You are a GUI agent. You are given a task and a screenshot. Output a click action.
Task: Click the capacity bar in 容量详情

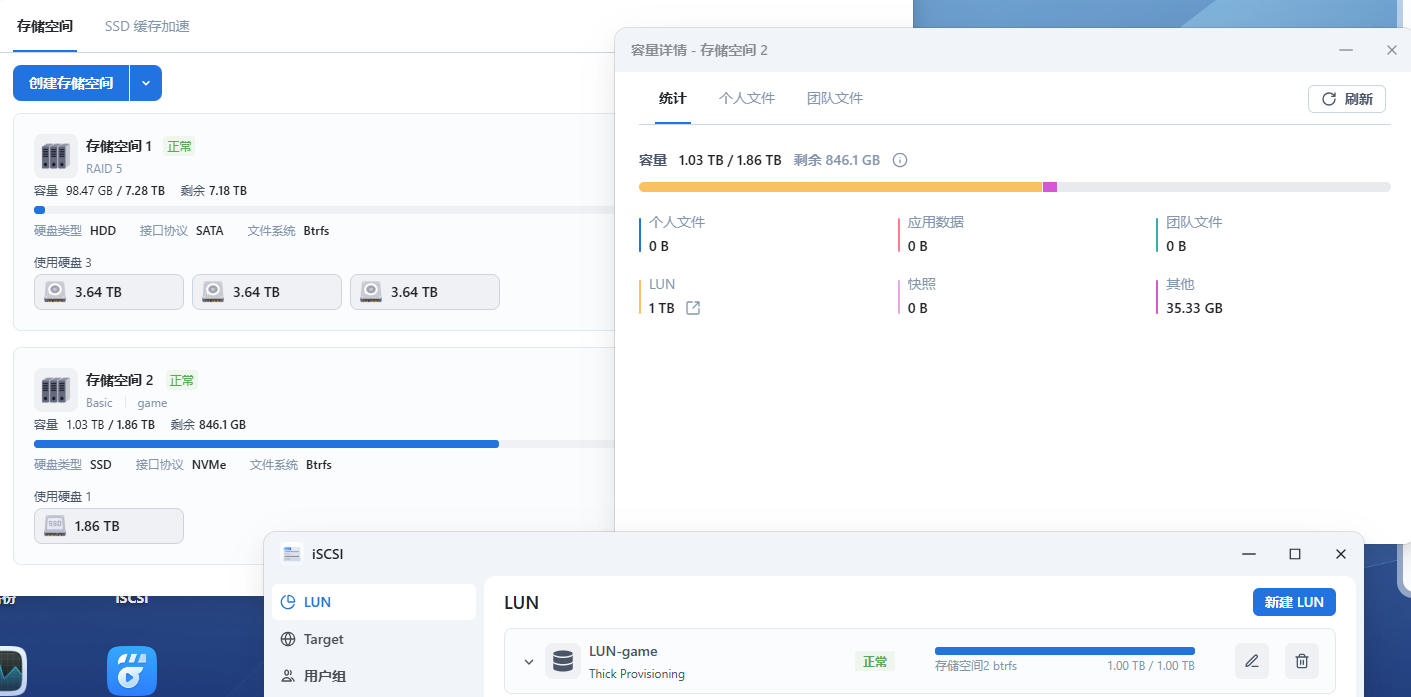[1015, 187]
